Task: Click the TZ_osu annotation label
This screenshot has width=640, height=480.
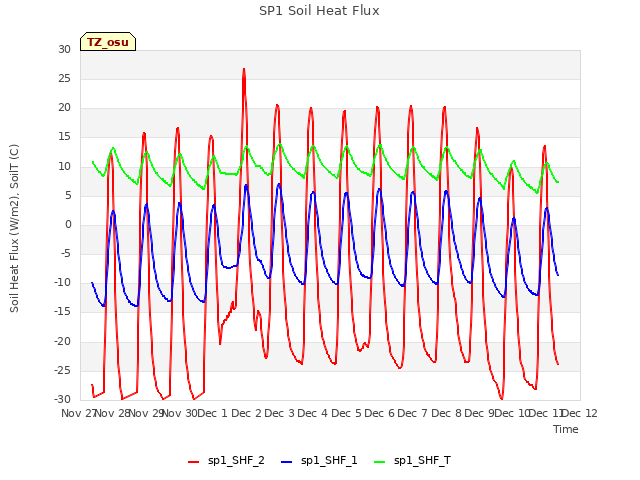Action: [108, 42]
